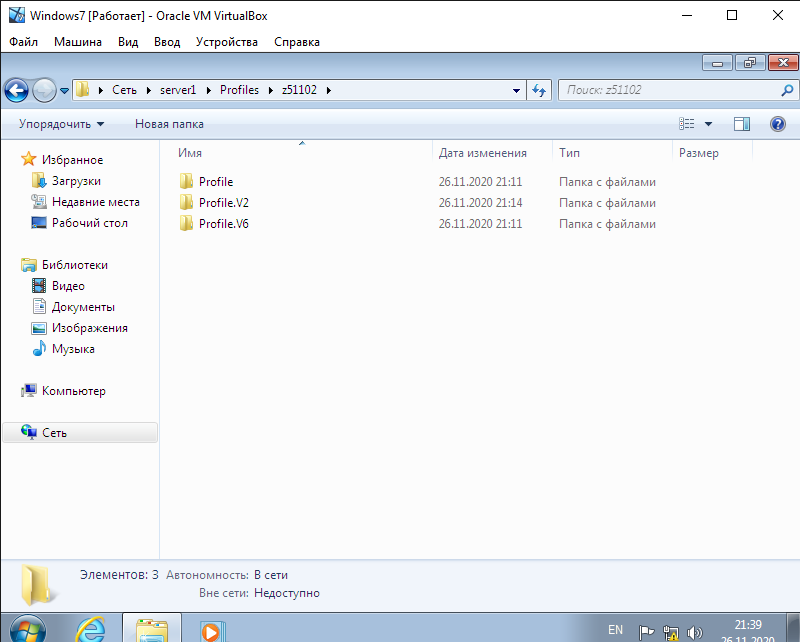800x642 pixels.
Task: Open the Машина menu
Action: click(77, 42)
